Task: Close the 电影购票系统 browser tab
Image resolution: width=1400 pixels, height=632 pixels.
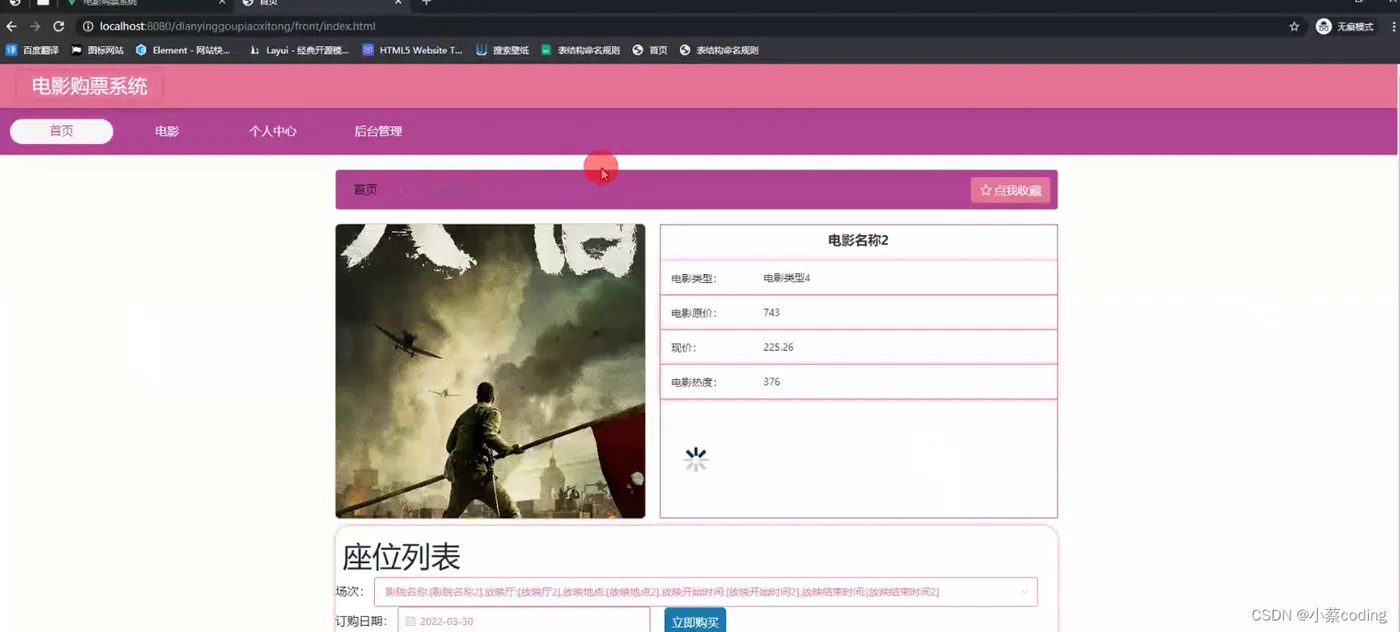Action: (222, 3)
